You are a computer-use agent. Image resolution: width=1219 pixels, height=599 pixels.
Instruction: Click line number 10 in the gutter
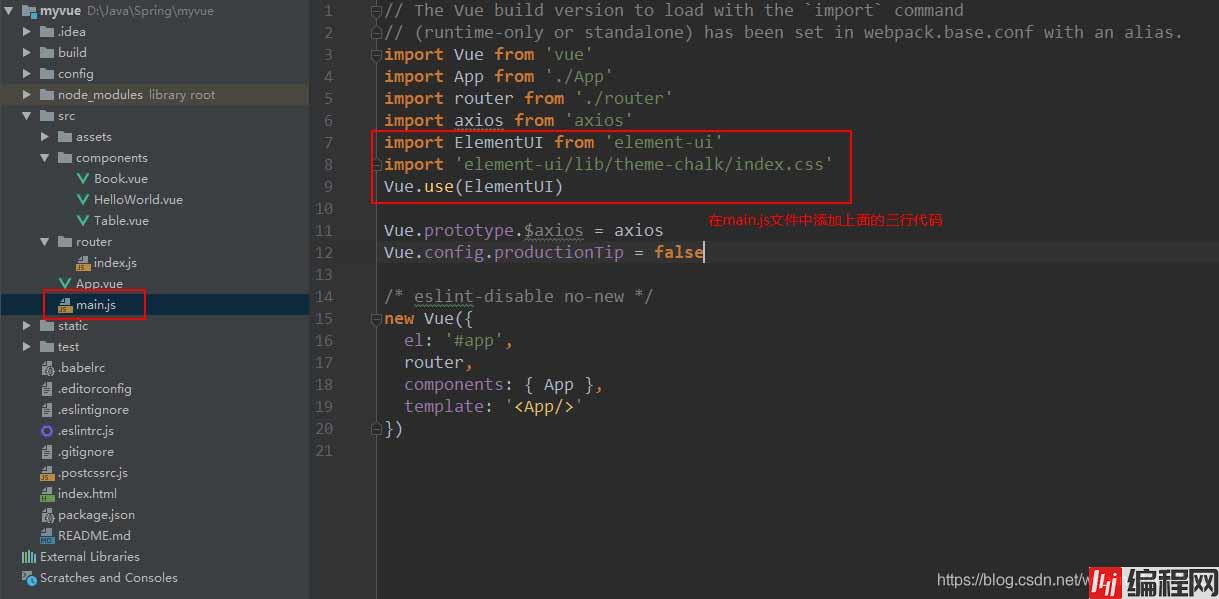coord(324,209)
